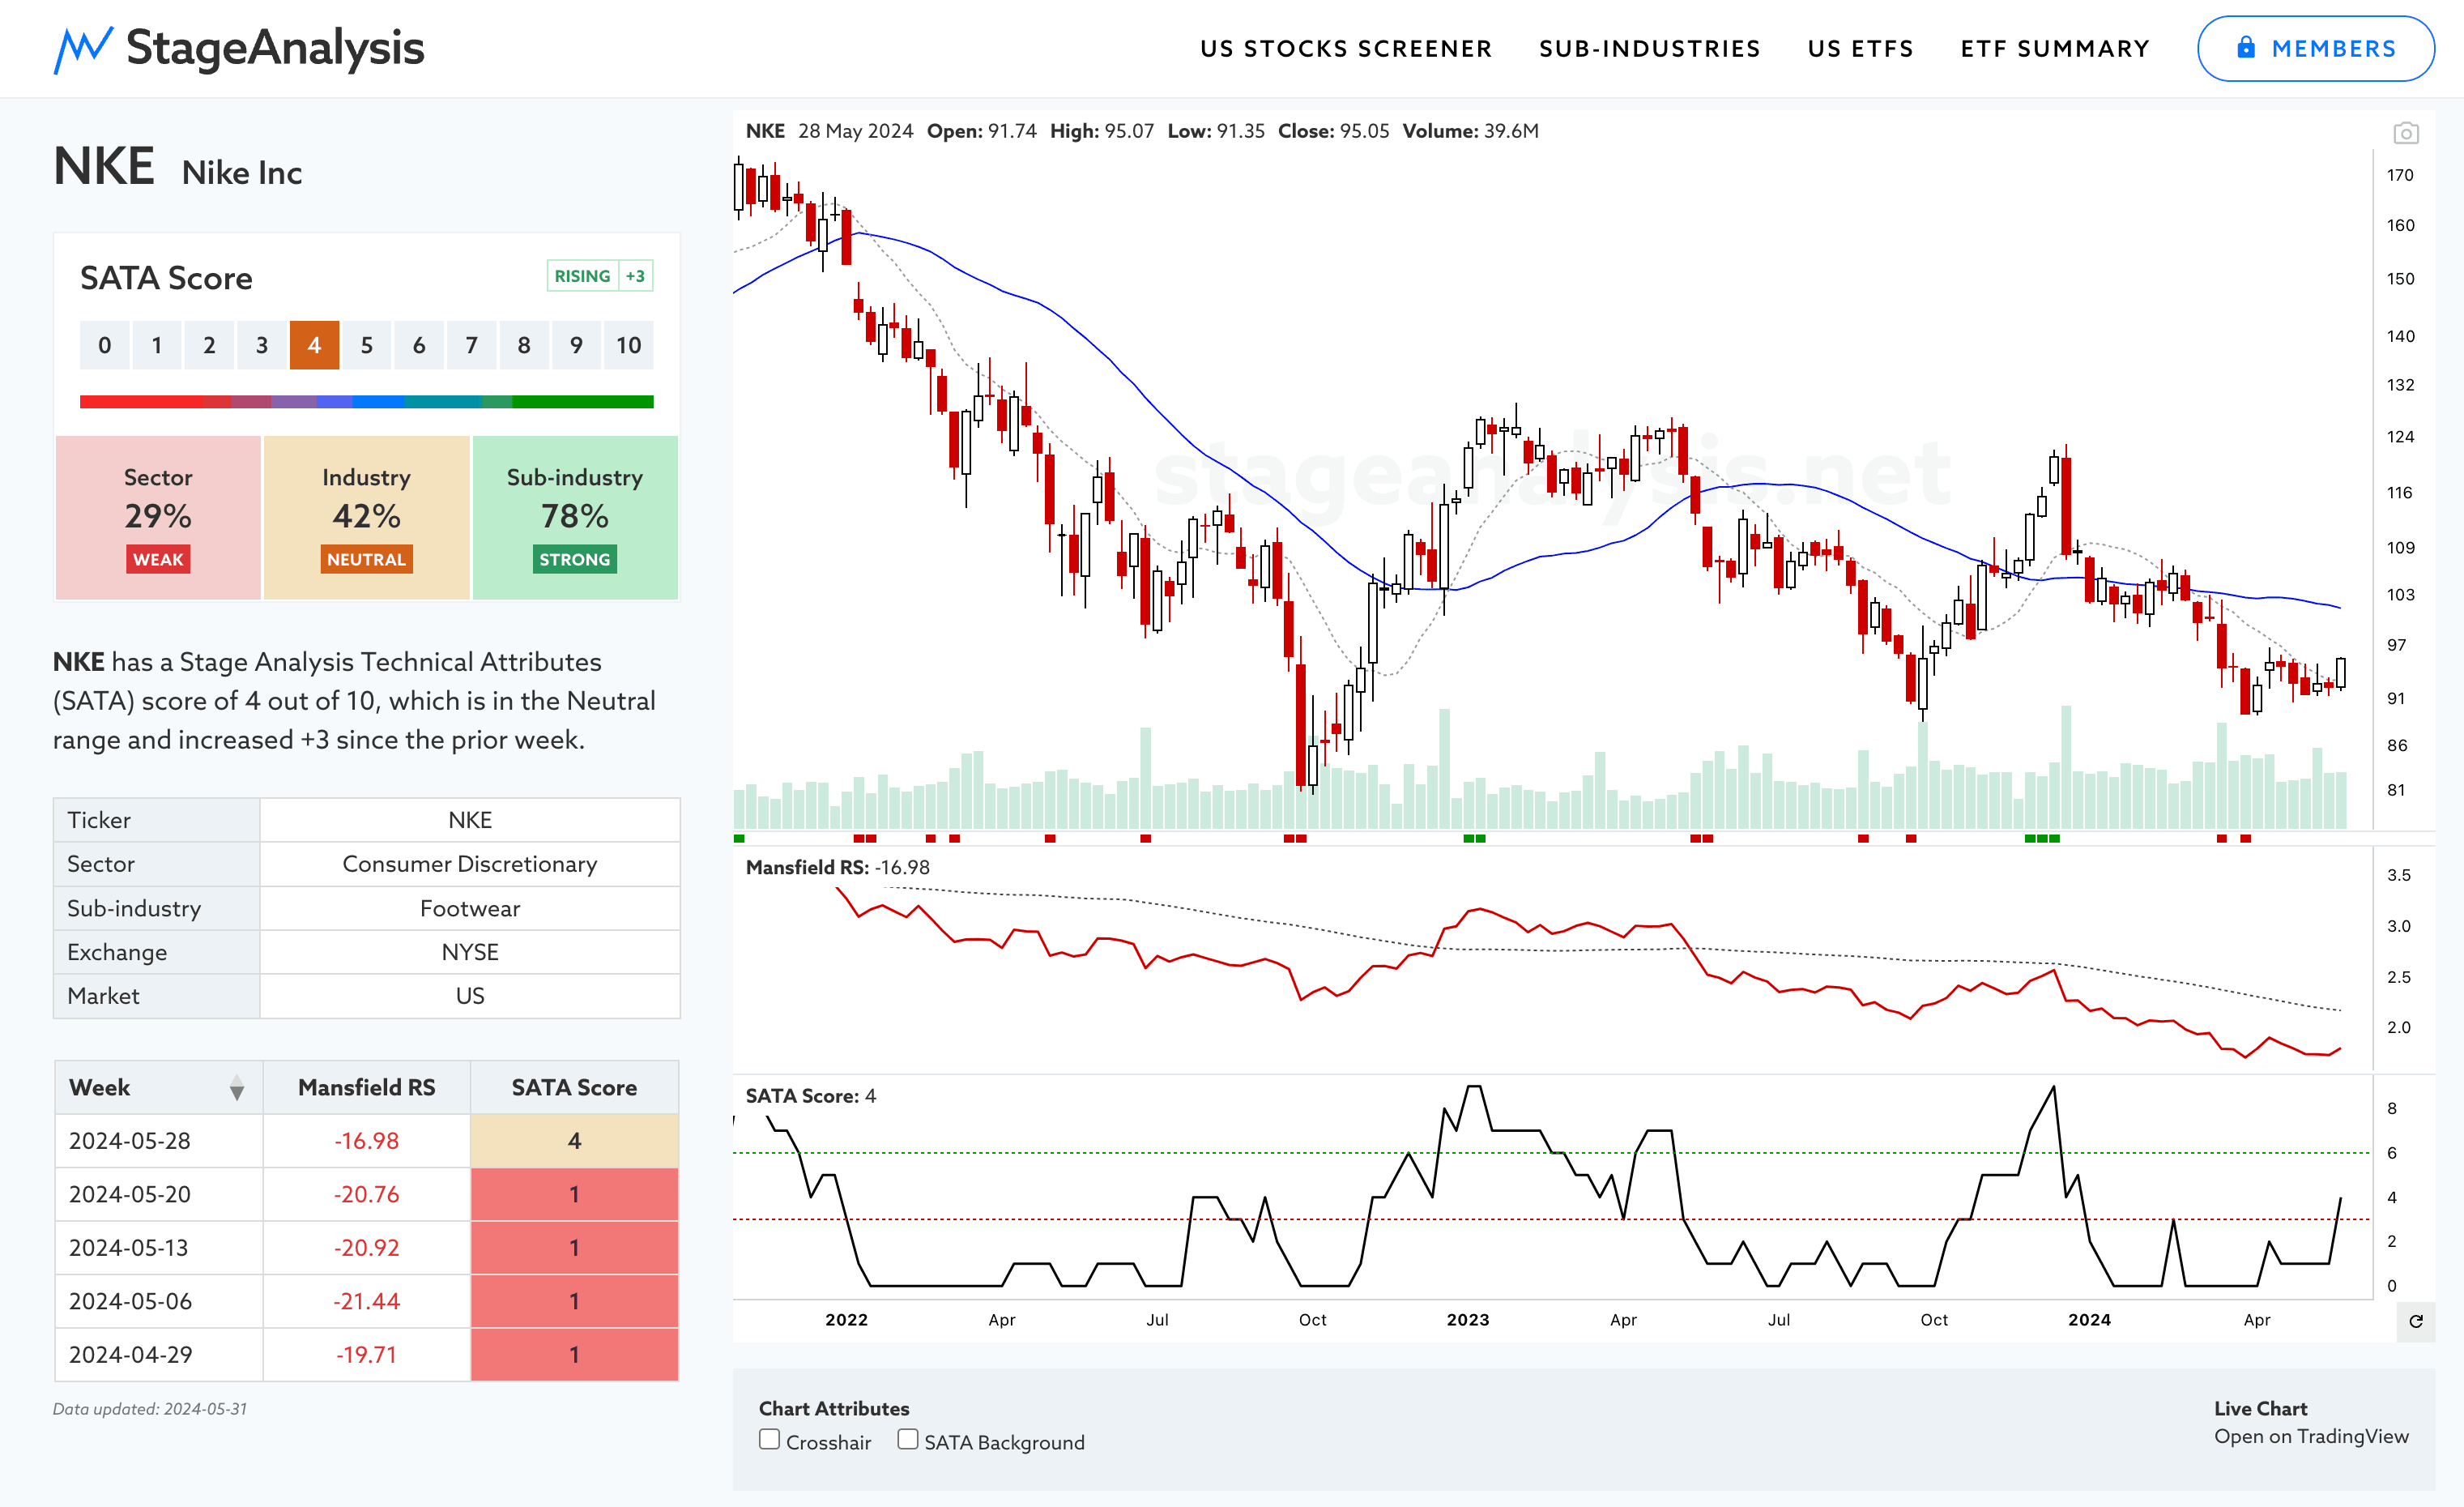
Task: Click the US market value
Action: 470,996
